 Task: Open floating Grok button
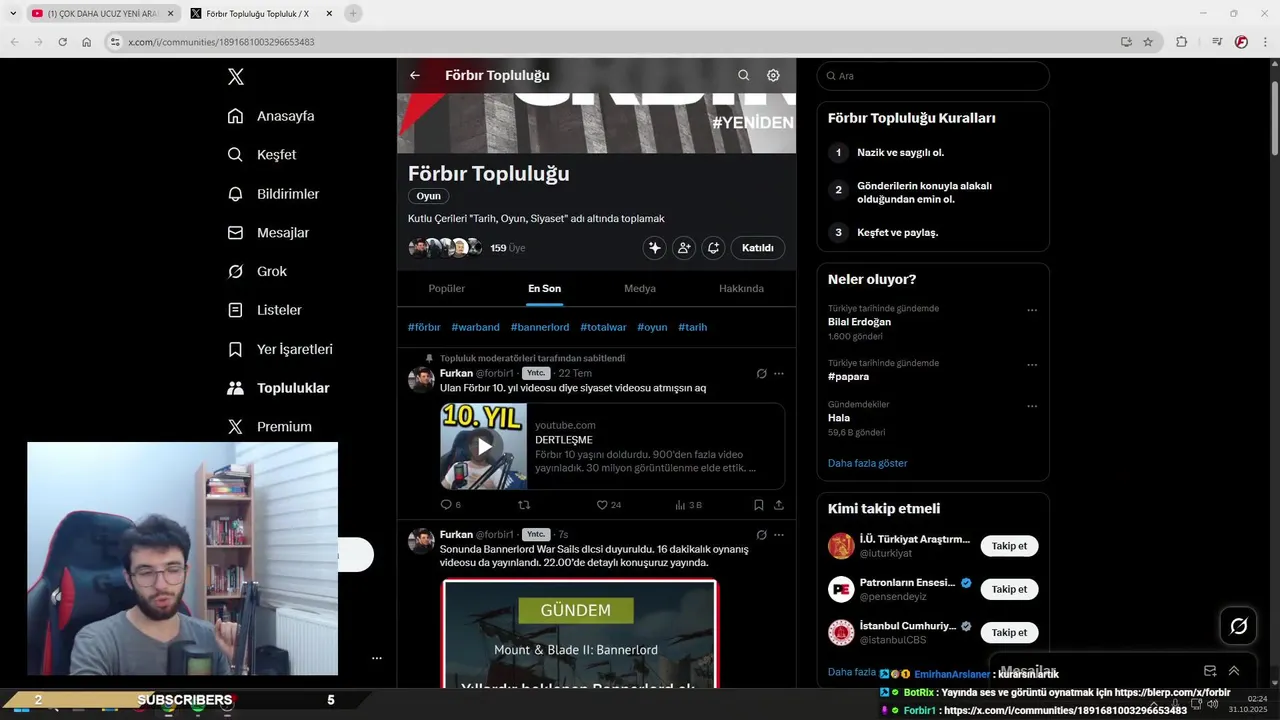coord(1238,626)
